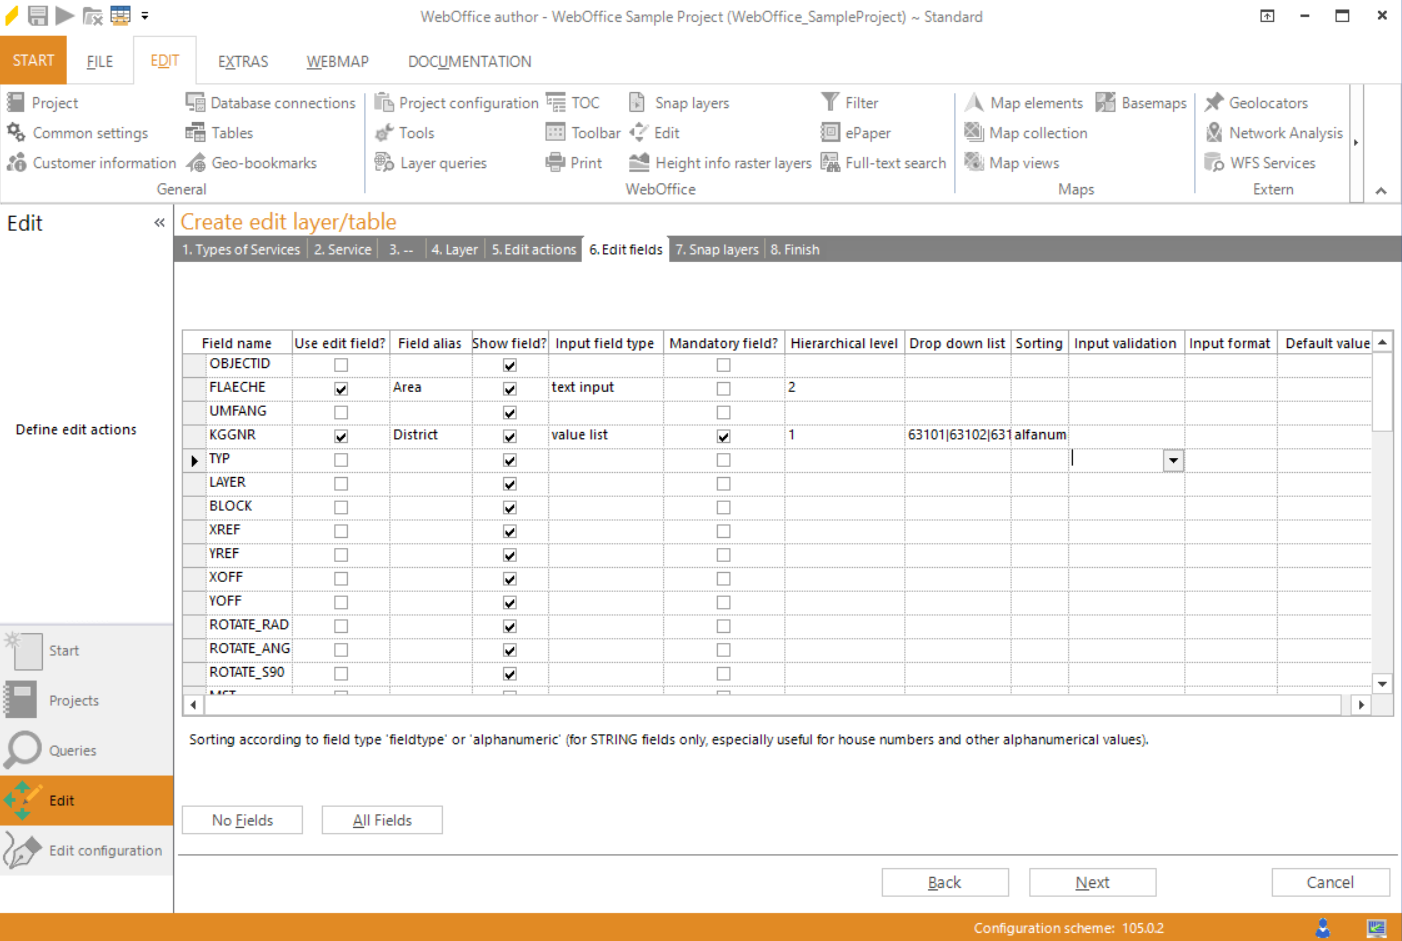Switch to the EXTRAS ribbon tab
Screen dimensions: 1402x941
[242, 61]
